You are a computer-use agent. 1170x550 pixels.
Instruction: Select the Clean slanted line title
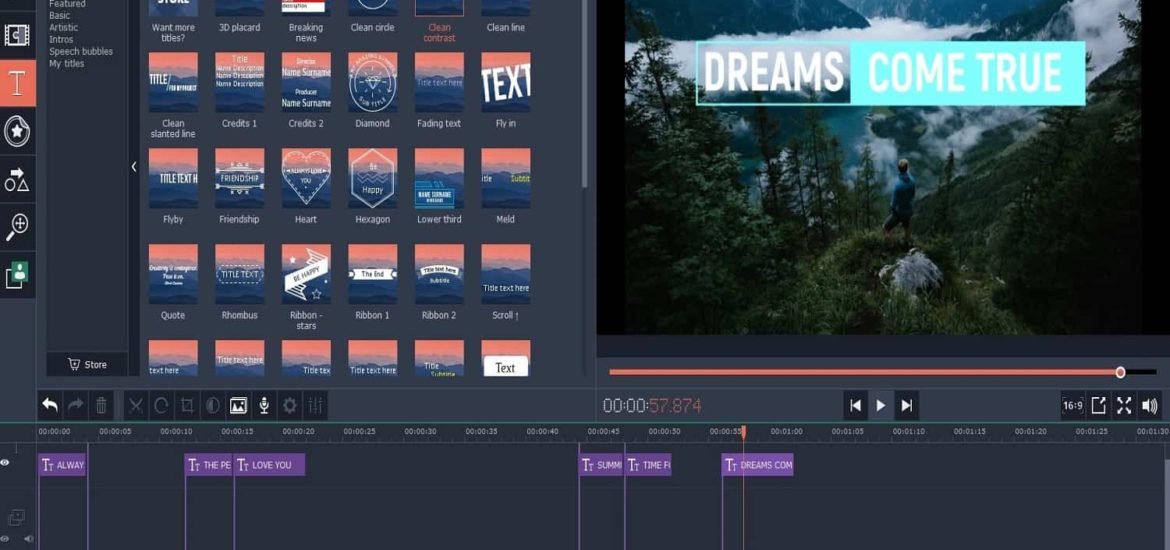(173, 82)
